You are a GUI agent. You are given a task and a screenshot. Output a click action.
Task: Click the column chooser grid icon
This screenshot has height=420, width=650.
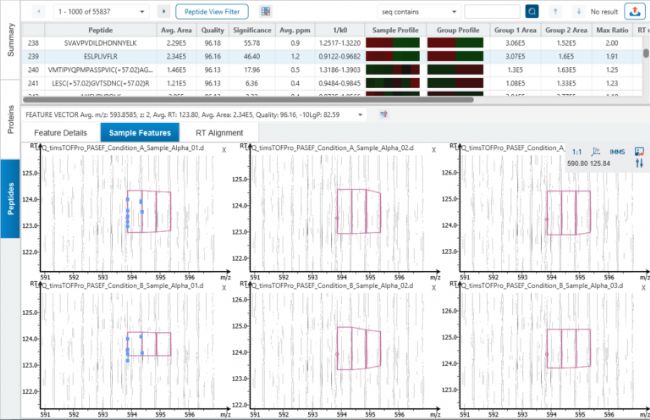pyautogui.click(x=266, y=11)
